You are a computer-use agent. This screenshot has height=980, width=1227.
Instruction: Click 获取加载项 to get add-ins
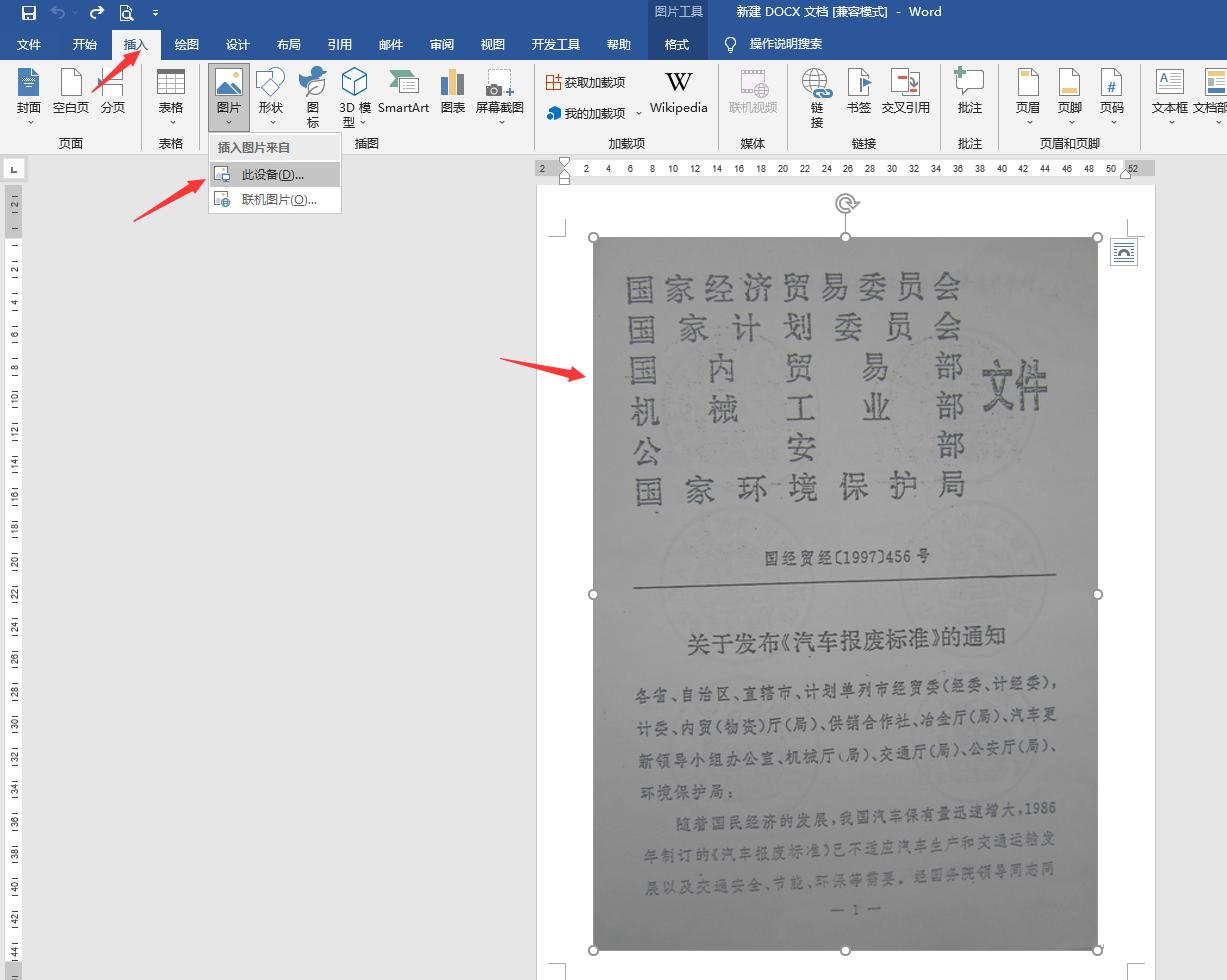point(586,82)
